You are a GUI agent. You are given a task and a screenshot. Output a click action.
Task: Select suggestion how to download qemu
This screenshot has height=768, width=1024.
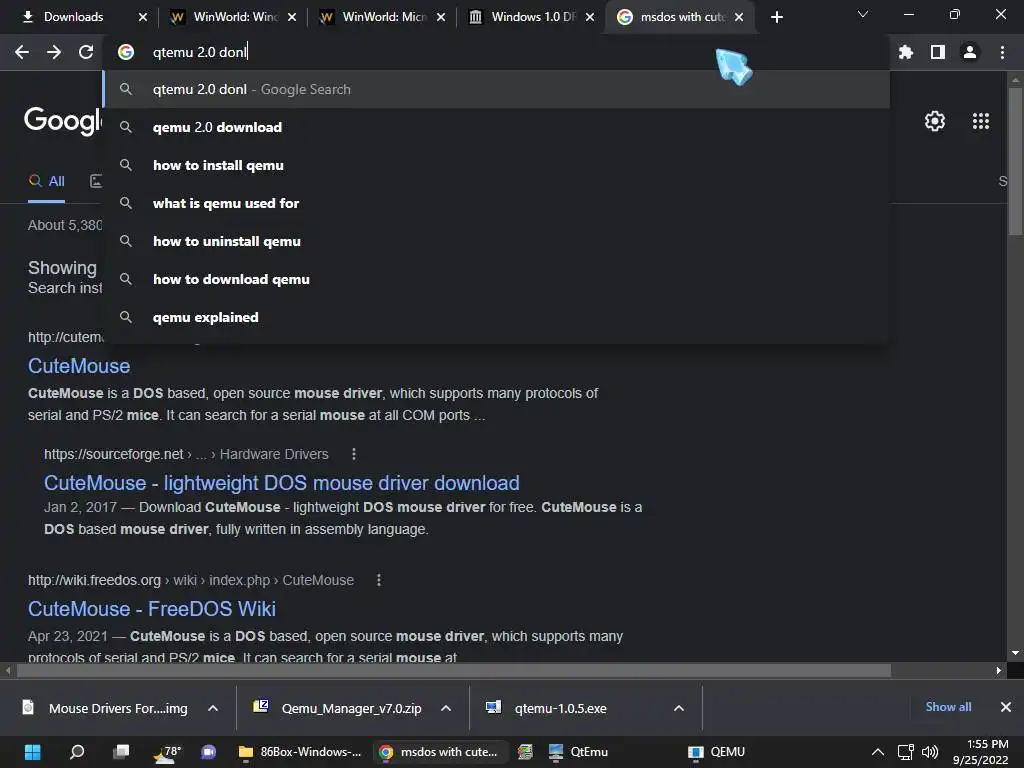(x=496, y=279)
